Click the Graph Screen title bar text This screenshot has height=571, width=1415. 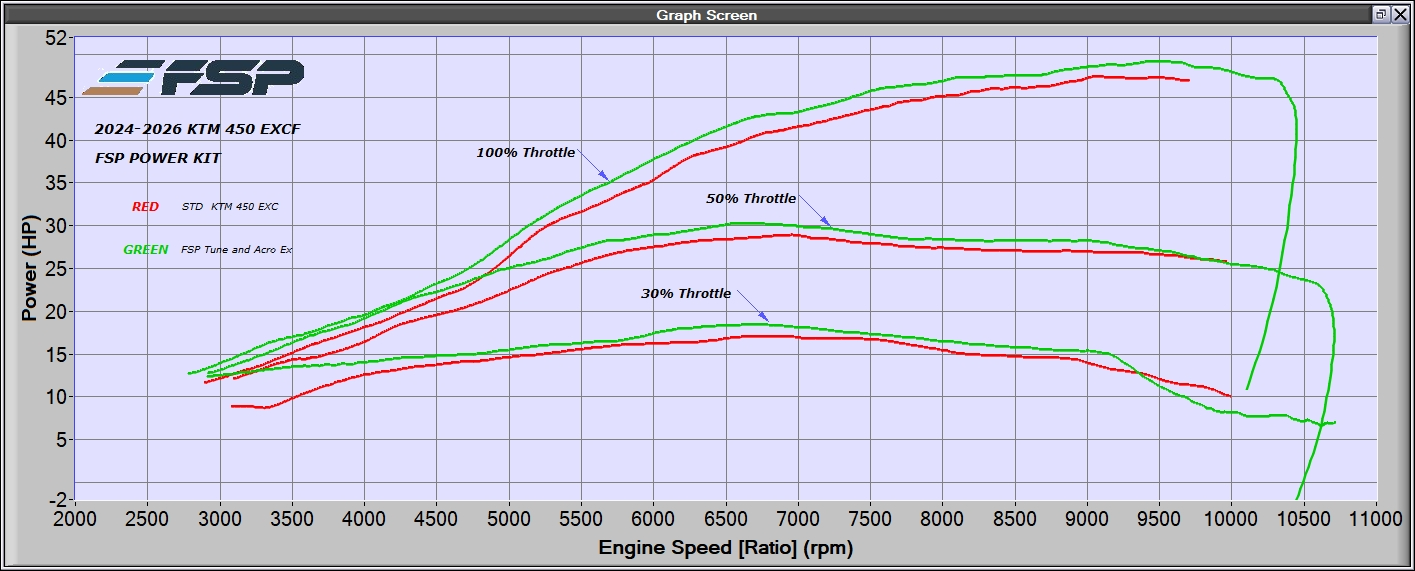[706, 15]
